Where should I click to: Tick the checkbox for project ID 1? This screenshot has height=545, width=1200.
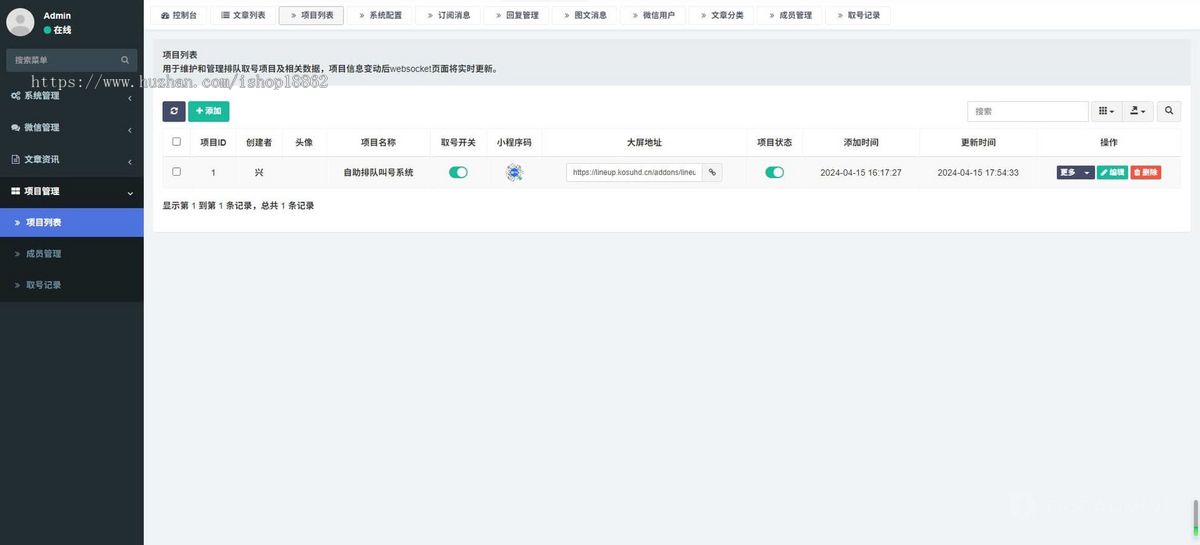[177, 172]
